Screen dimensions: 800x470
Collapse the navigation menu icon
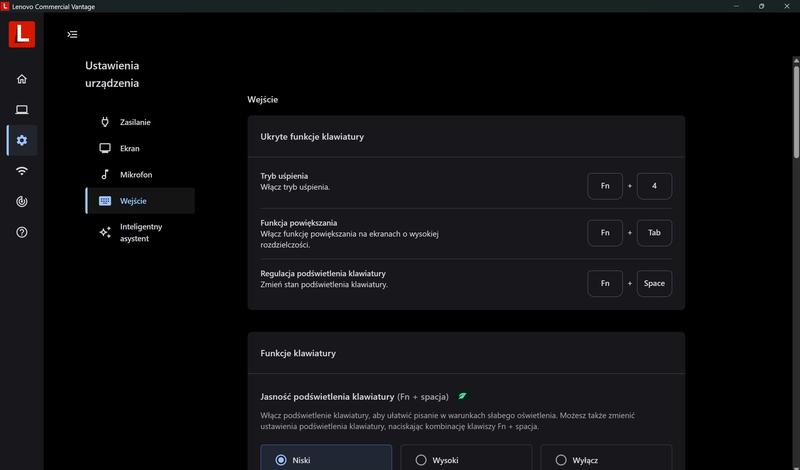(72, 34)
